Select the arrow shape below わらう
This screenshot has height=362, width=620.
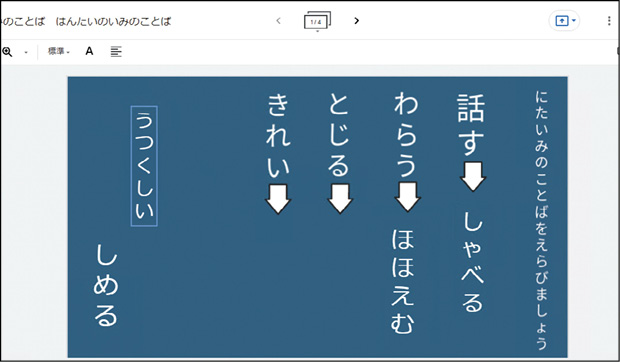pyautogui.click(x=407, y=196)
